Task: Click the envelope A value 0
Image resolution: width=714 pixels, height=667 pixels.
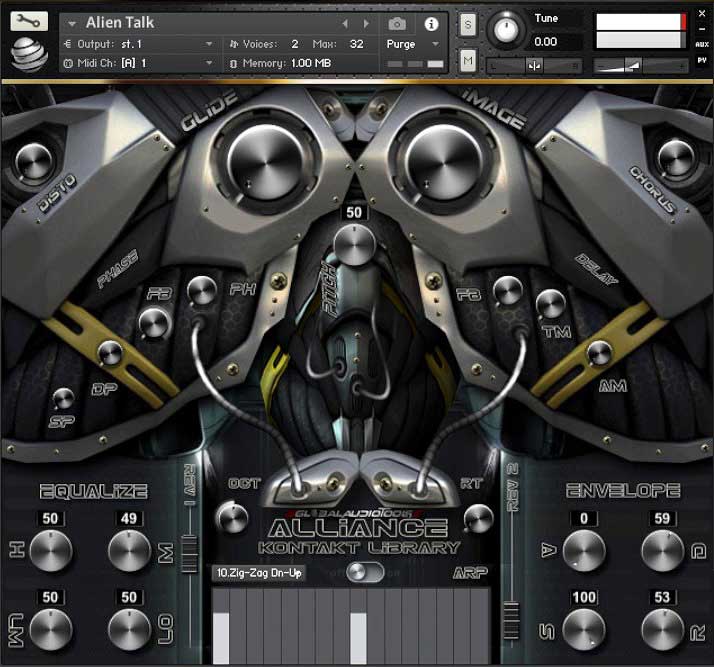Action: 584,519
